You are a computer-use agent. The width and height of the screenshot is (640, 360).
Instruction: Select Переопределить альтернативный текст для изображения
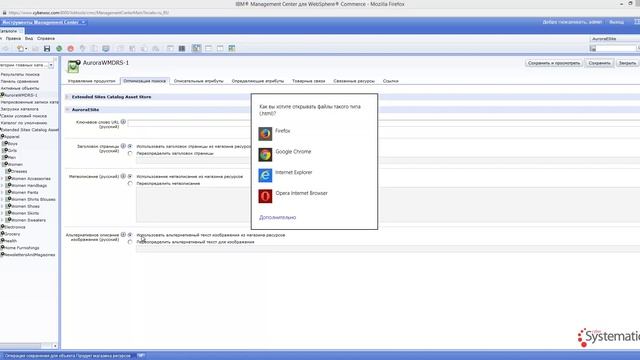click(x=130, y=242)
